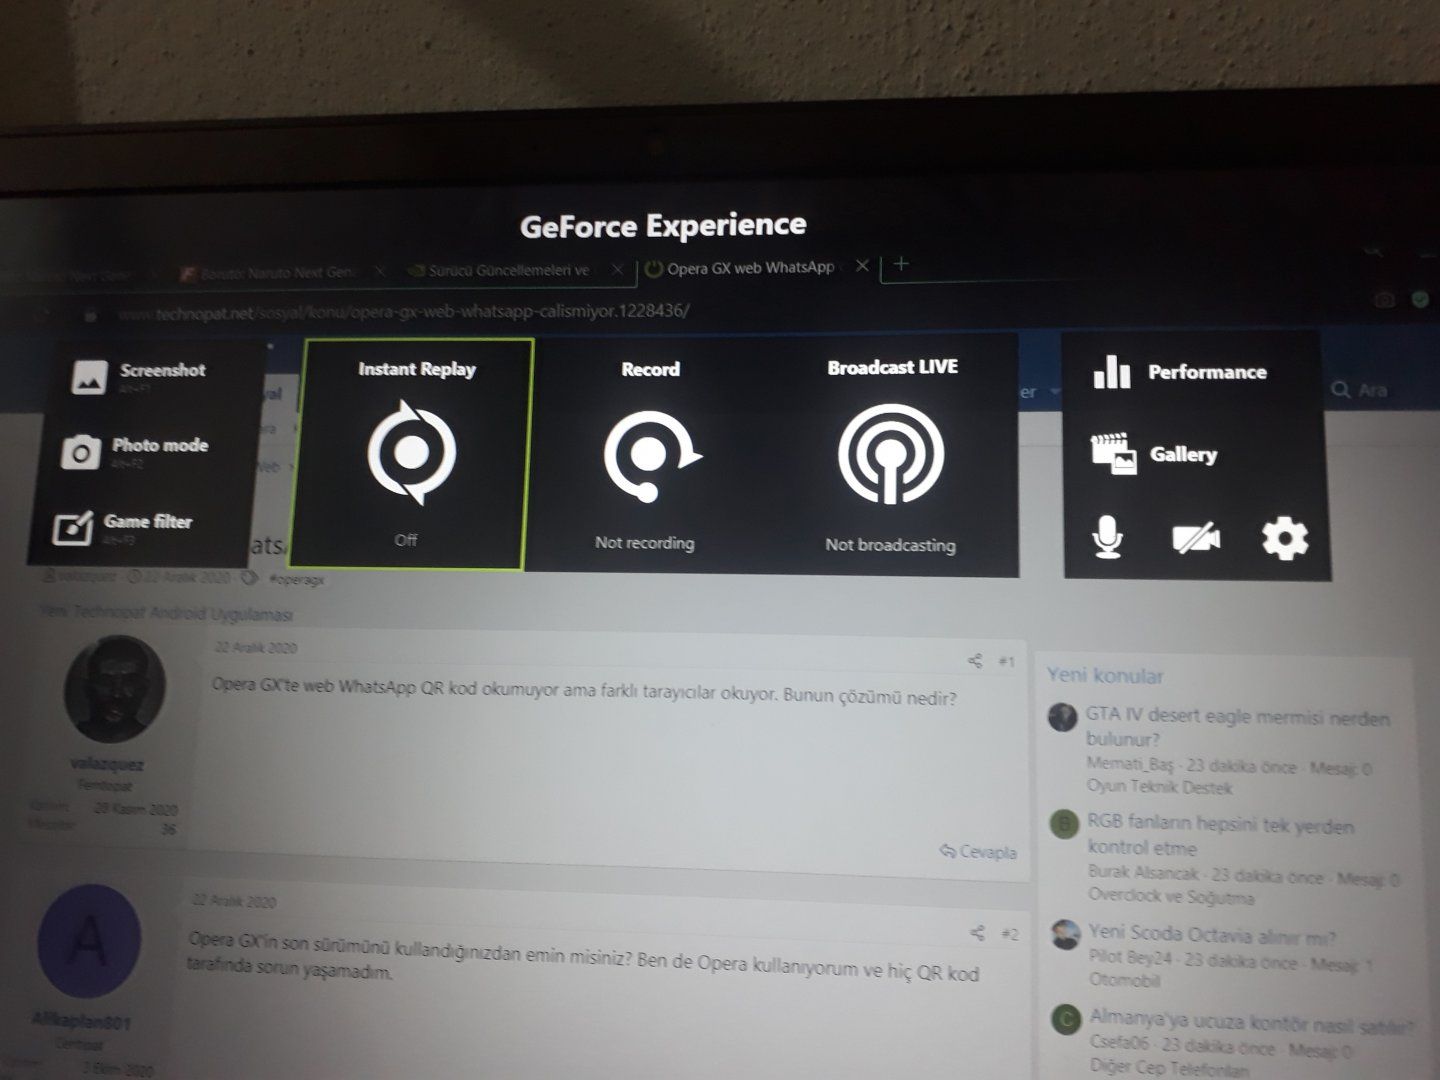Open Yeni Technopat Android Uygulaması notice link
This screenshot has width=1440, height=1080.
(x=166, y=613)
